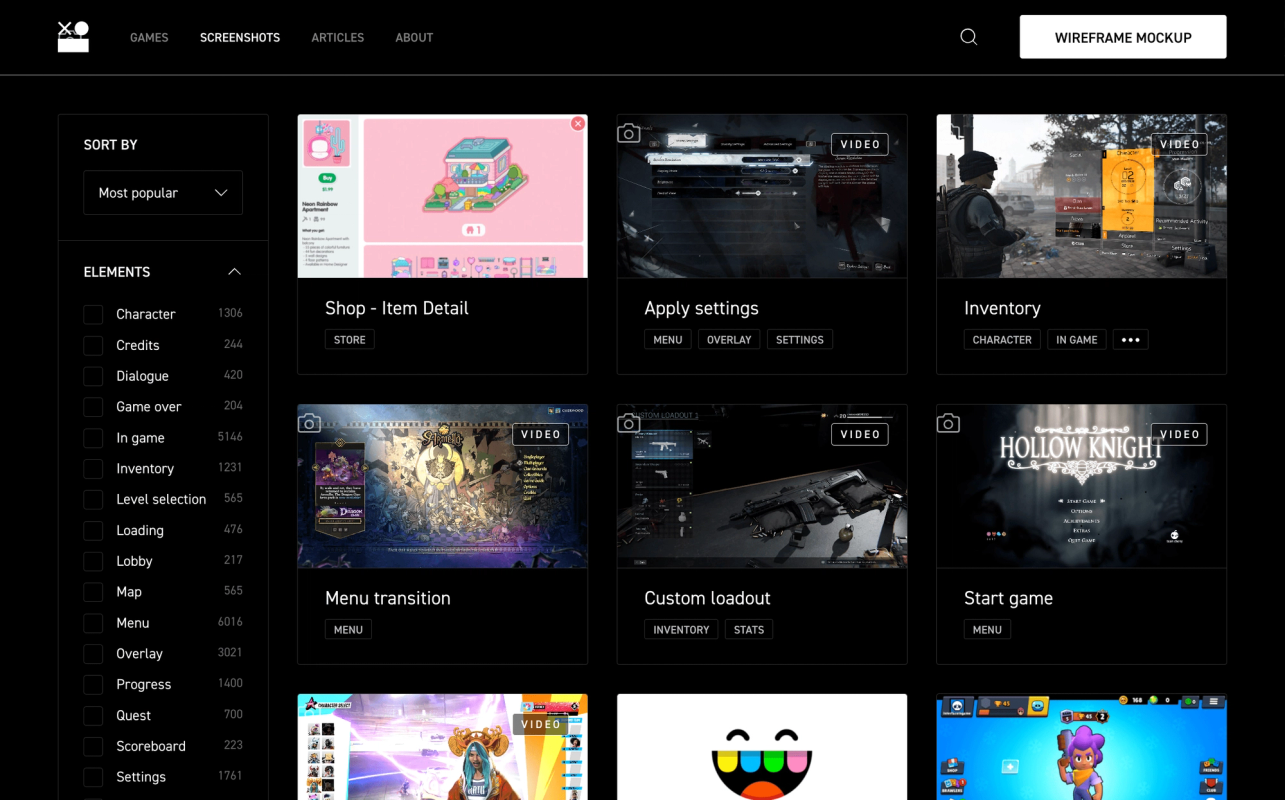Image resolution: width=1285 pixels, height=800 pixels.
Task: Select the Game over checkbox
Action: 93,407
